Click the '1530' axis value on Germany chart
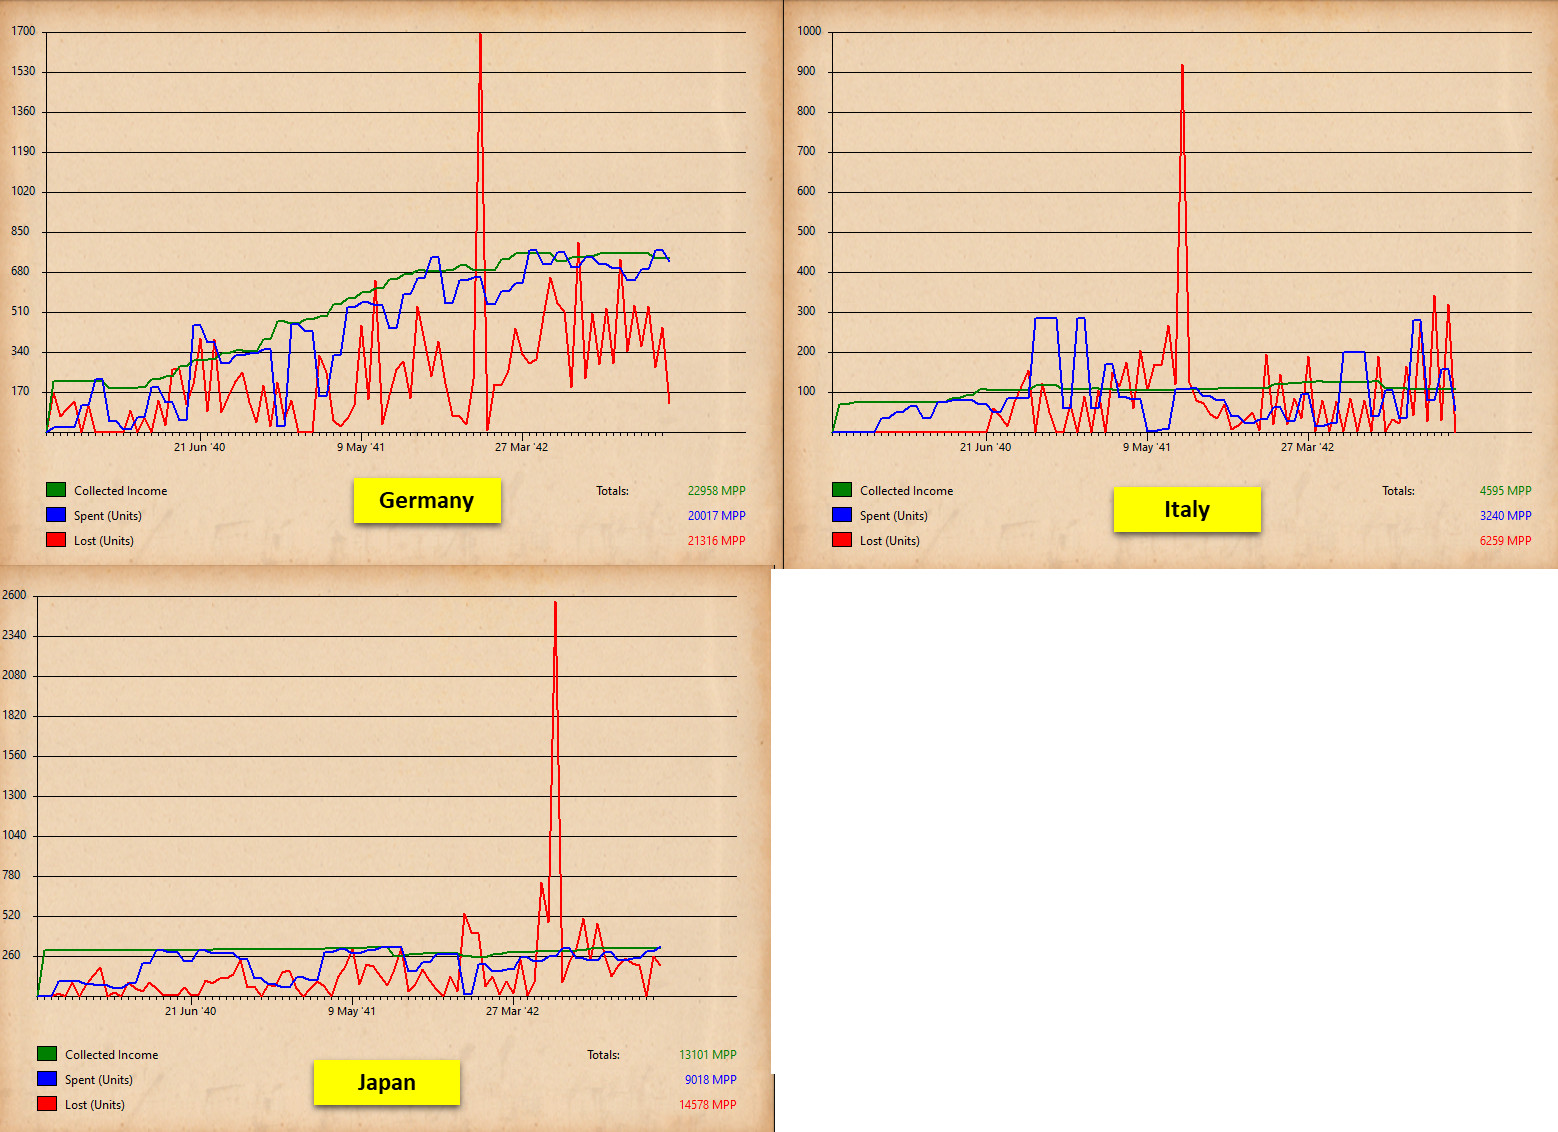1558x1132 pixels. click(23, 71)
